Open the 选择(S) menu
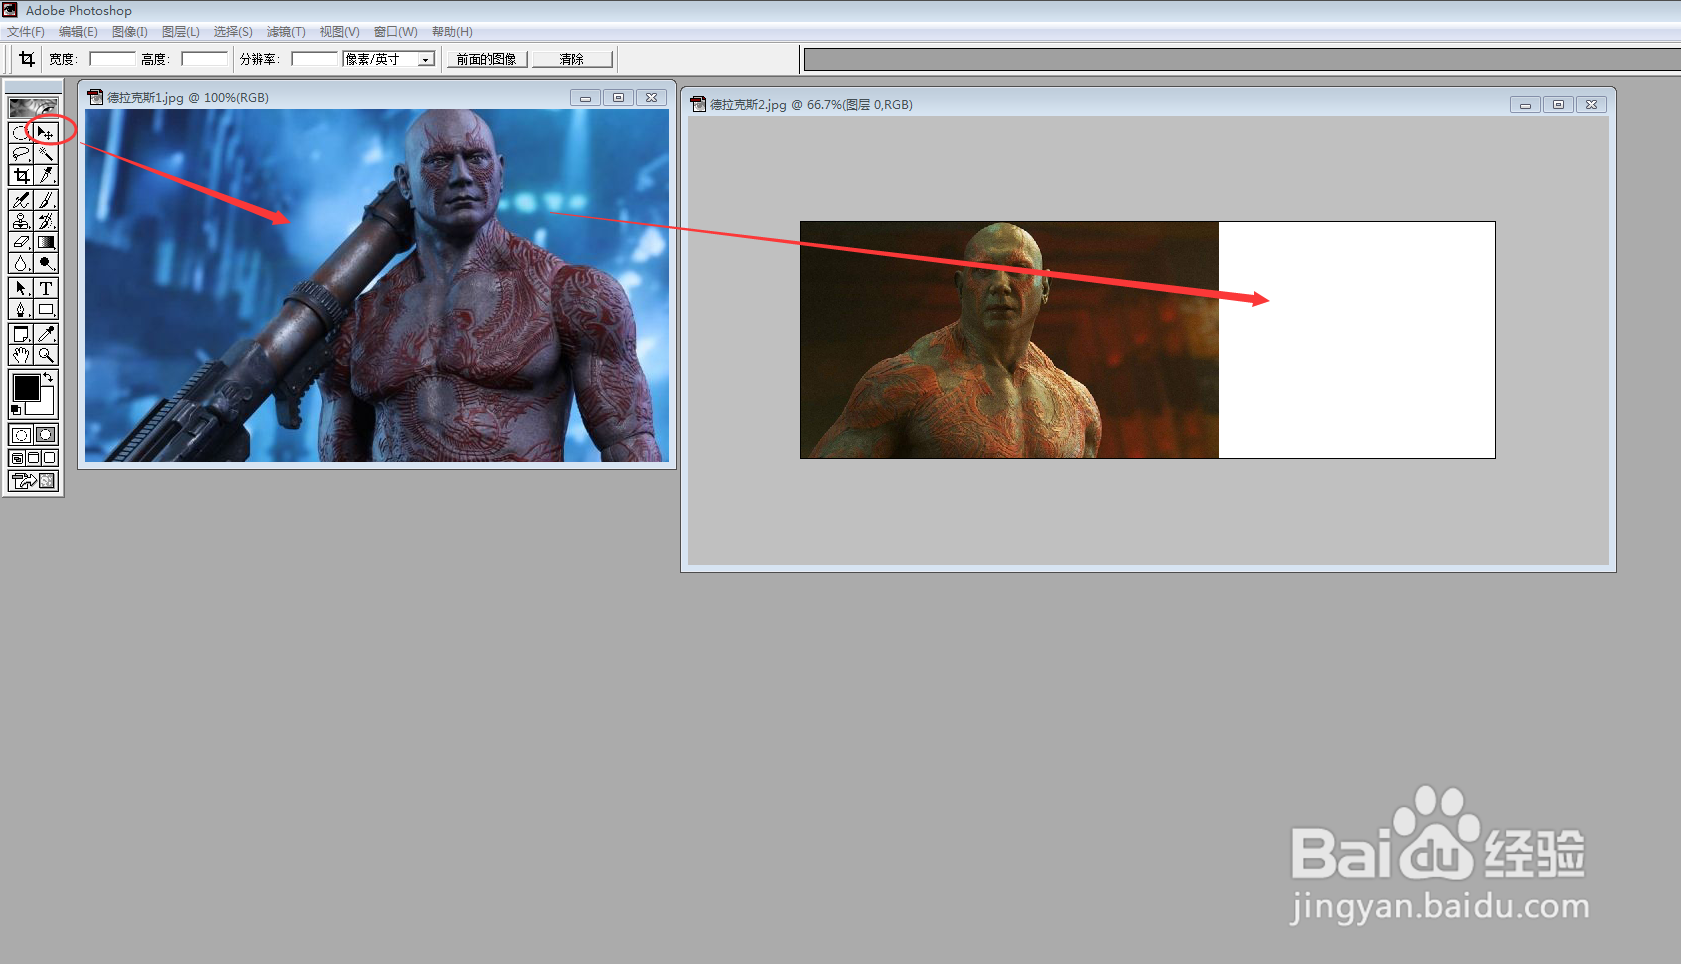 pyautogui.click(x=233, y=32)
